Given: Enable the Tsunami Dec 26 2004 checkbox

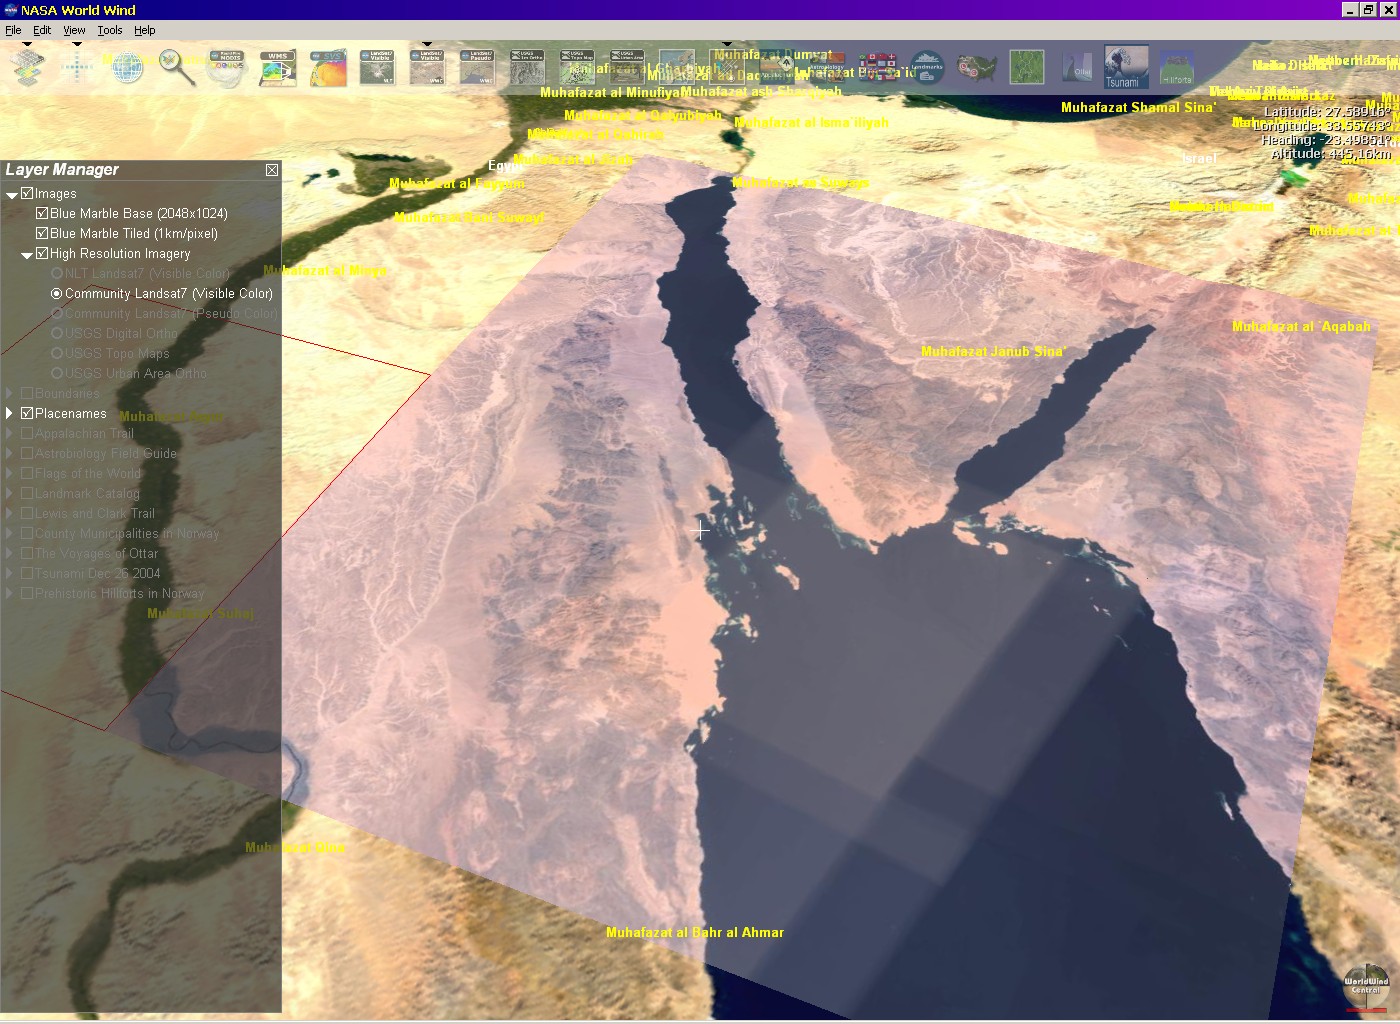Looking at the screenshot, I should pyautogui.click(x=27, y=573).
